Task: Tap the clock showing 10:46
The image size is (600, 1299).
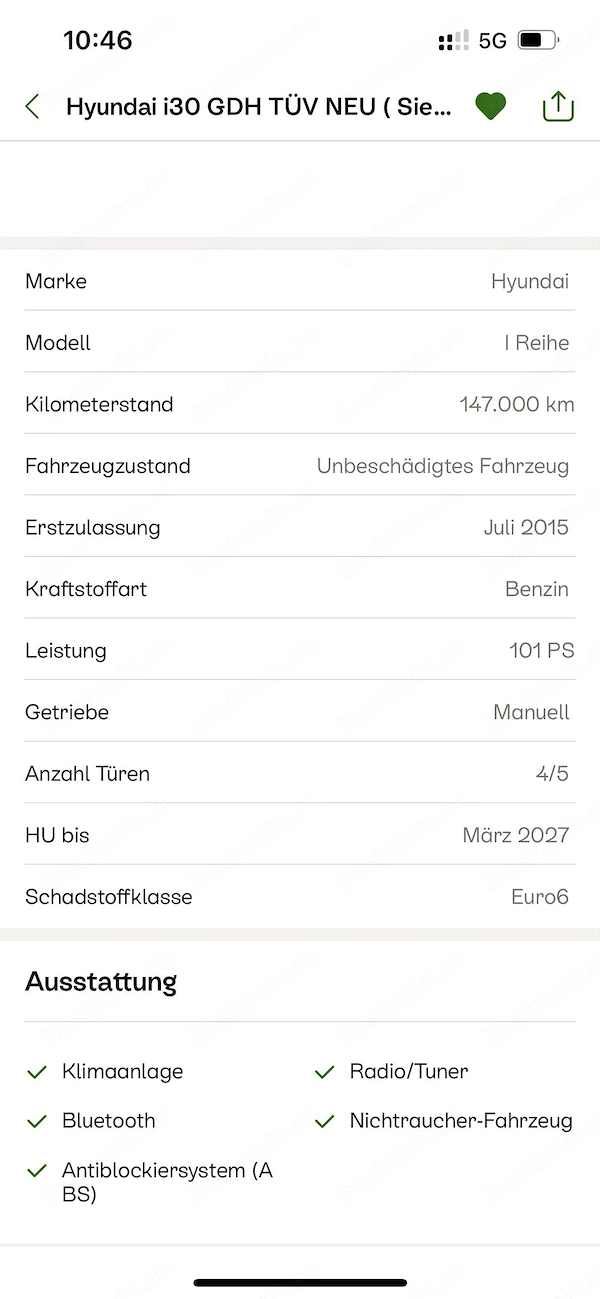Action: [x=98, y=40]
